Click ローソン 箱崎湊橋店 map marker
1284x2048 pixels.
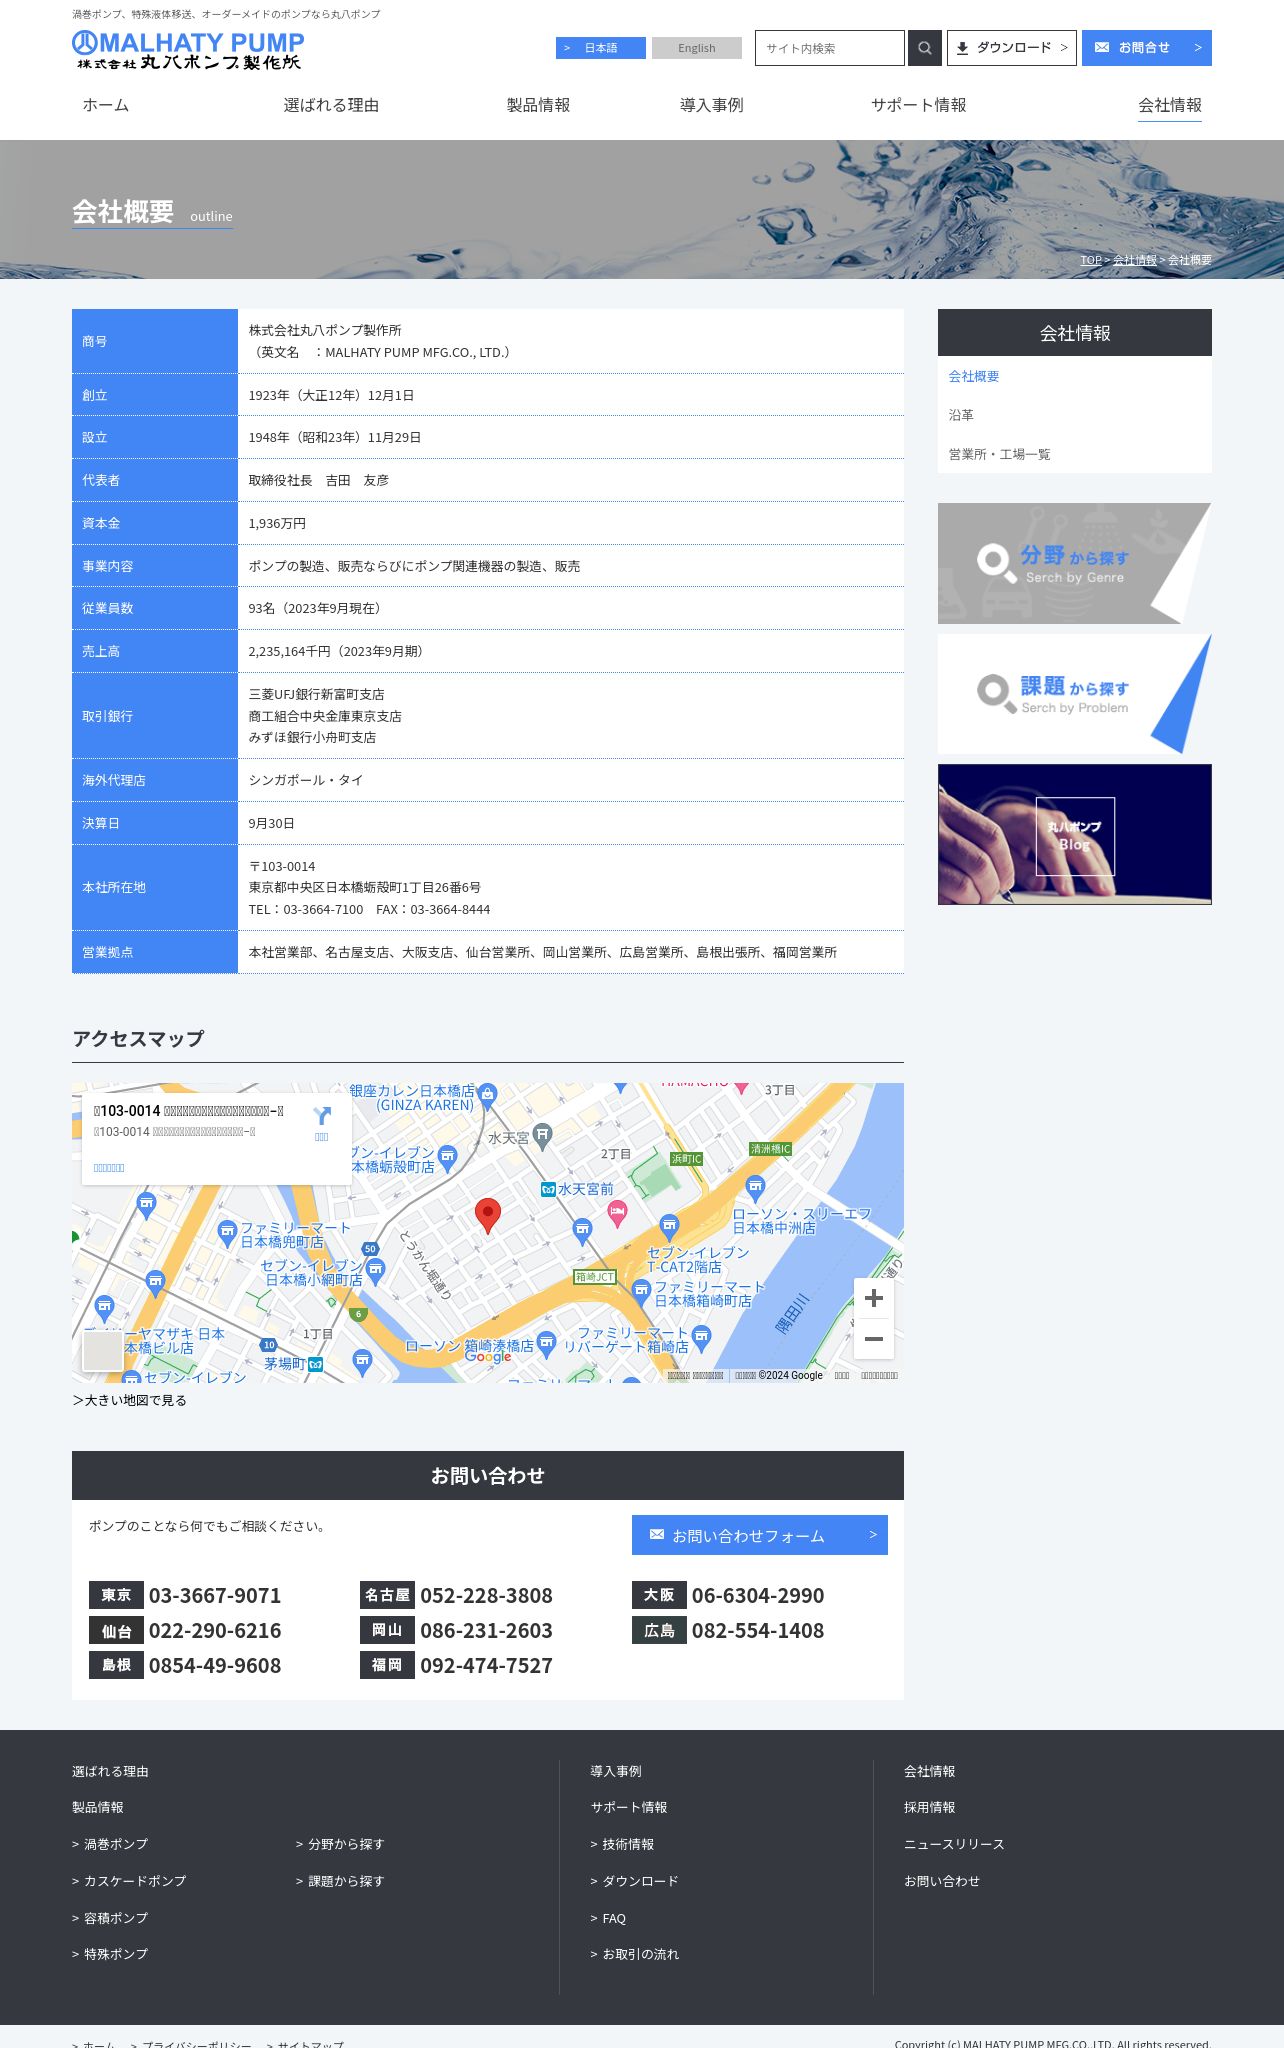pyautogui.click(x=546, y=1343)
